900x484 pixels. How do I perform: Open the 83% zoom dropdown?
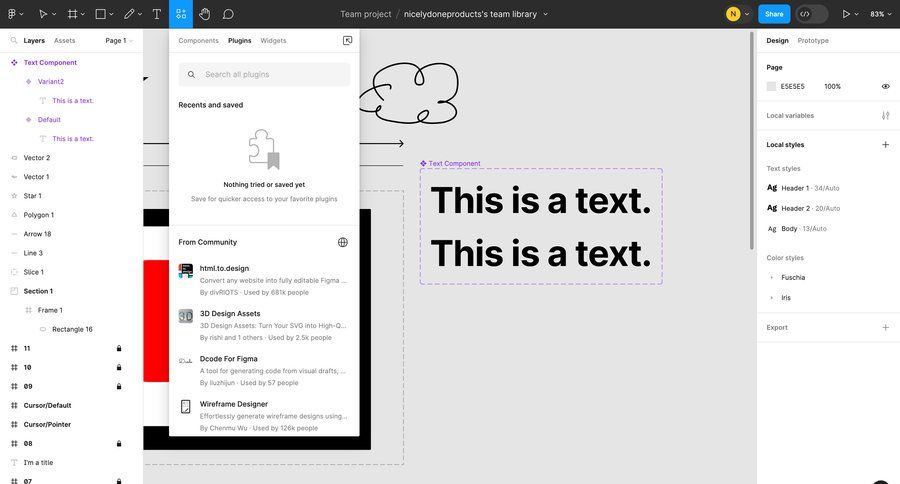pos(880,14)
